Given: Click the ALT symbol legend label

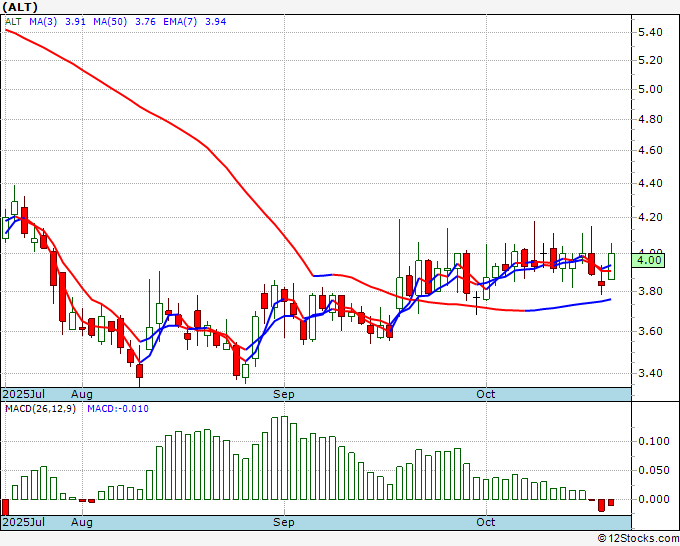Looking at the screenshot, I should (x=13, y=19).
